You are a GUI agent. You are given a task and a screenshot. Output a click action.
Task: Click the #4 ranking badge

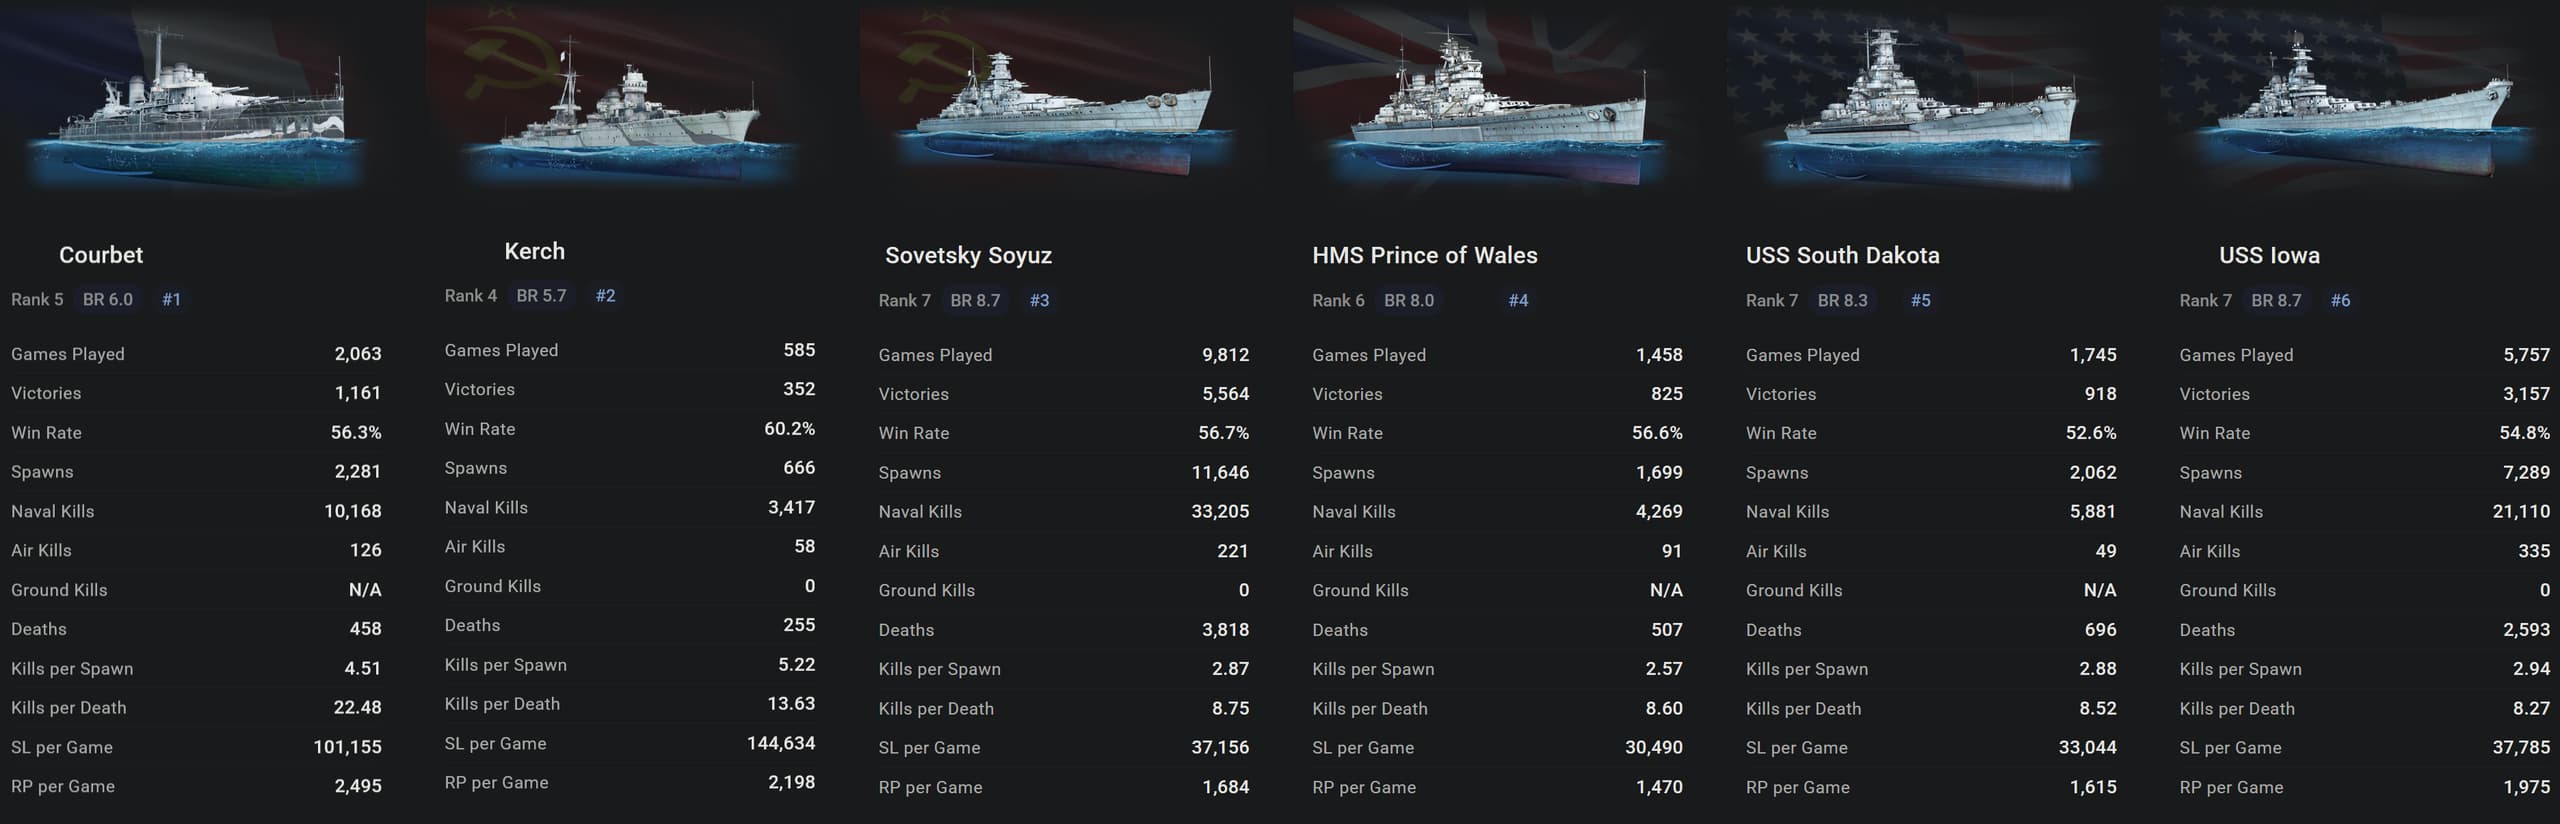click(1518, 300)
